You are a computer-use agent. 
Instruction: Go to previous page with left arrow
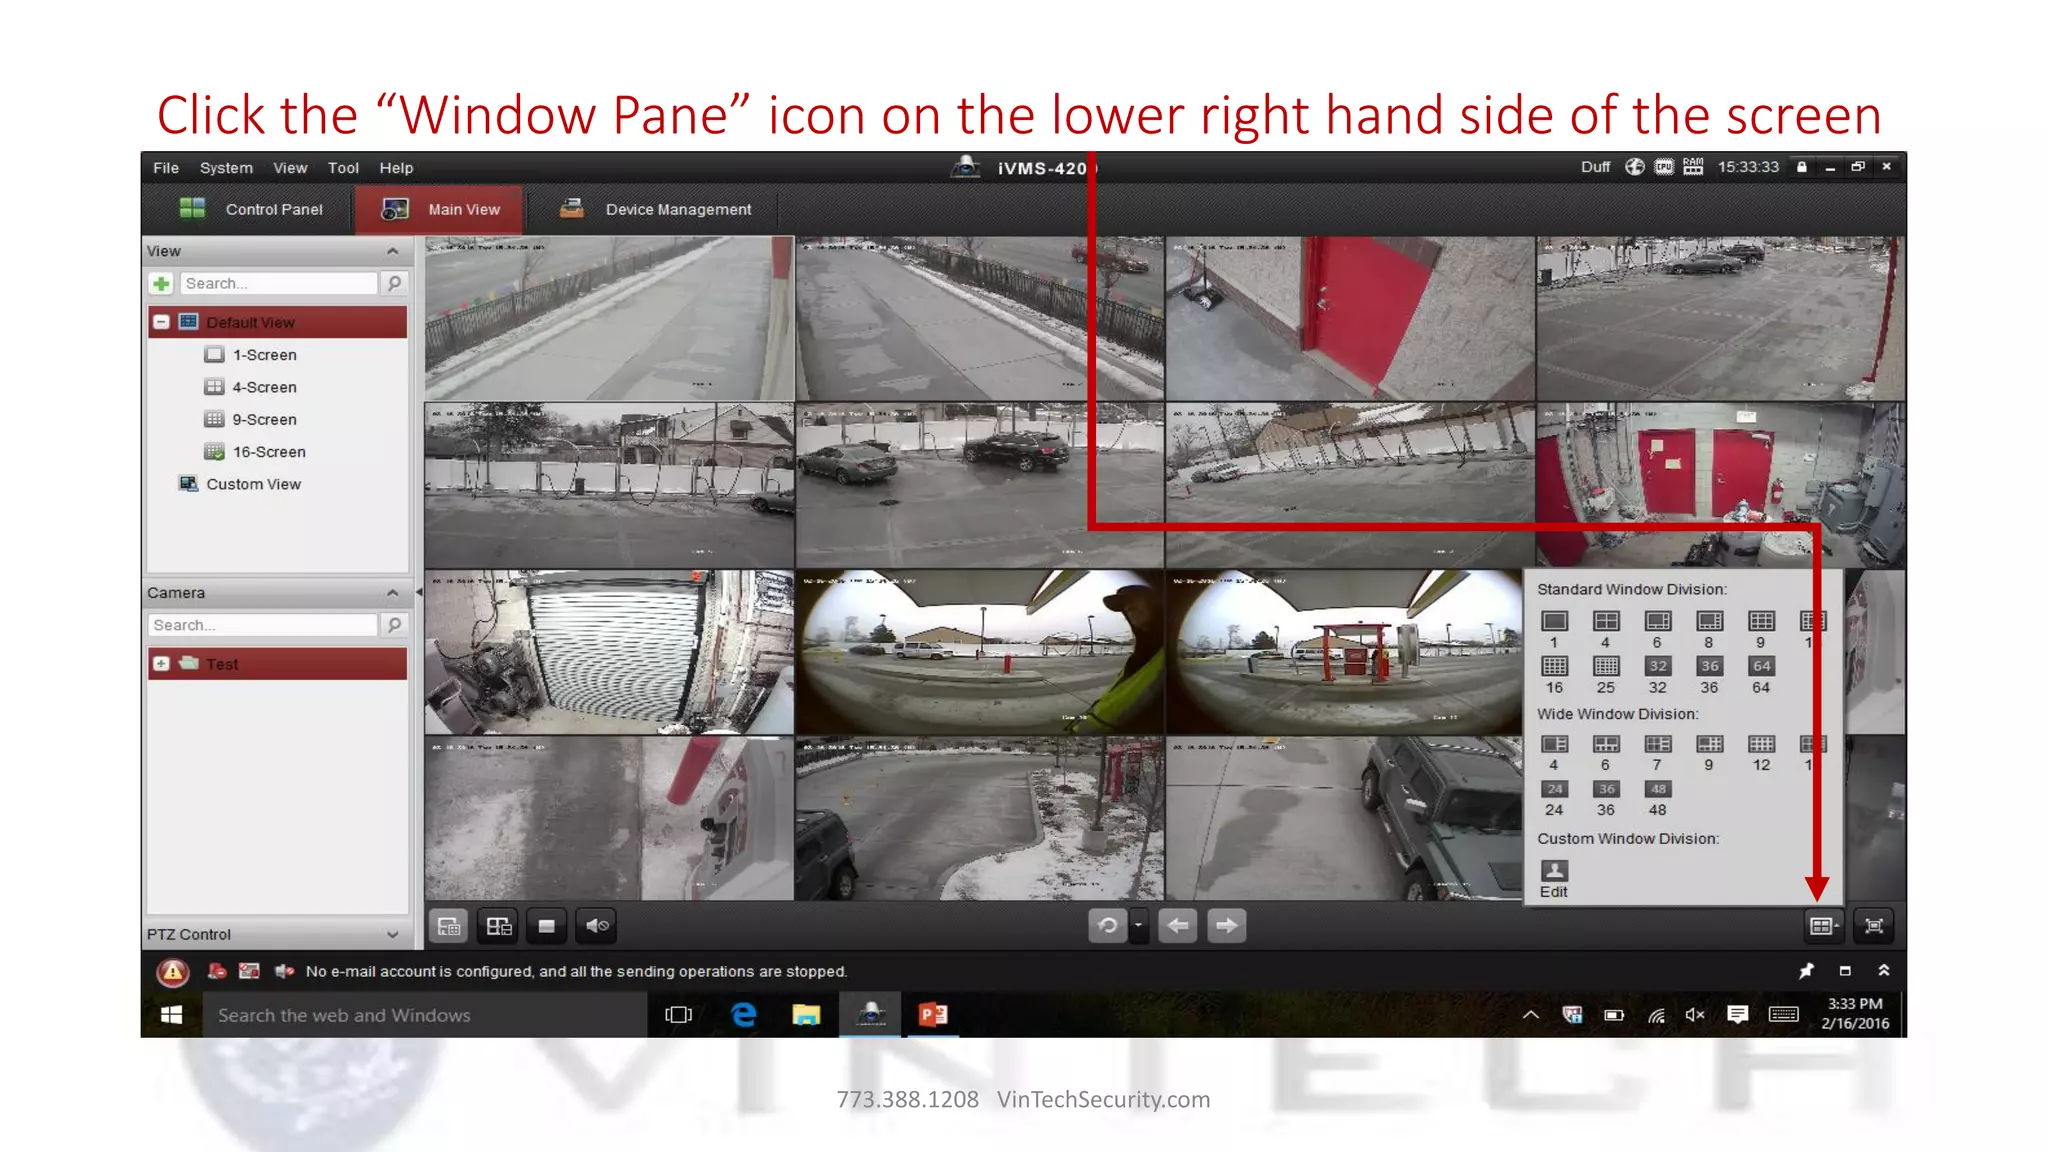pyautogui.click(x=1178, y=926)
